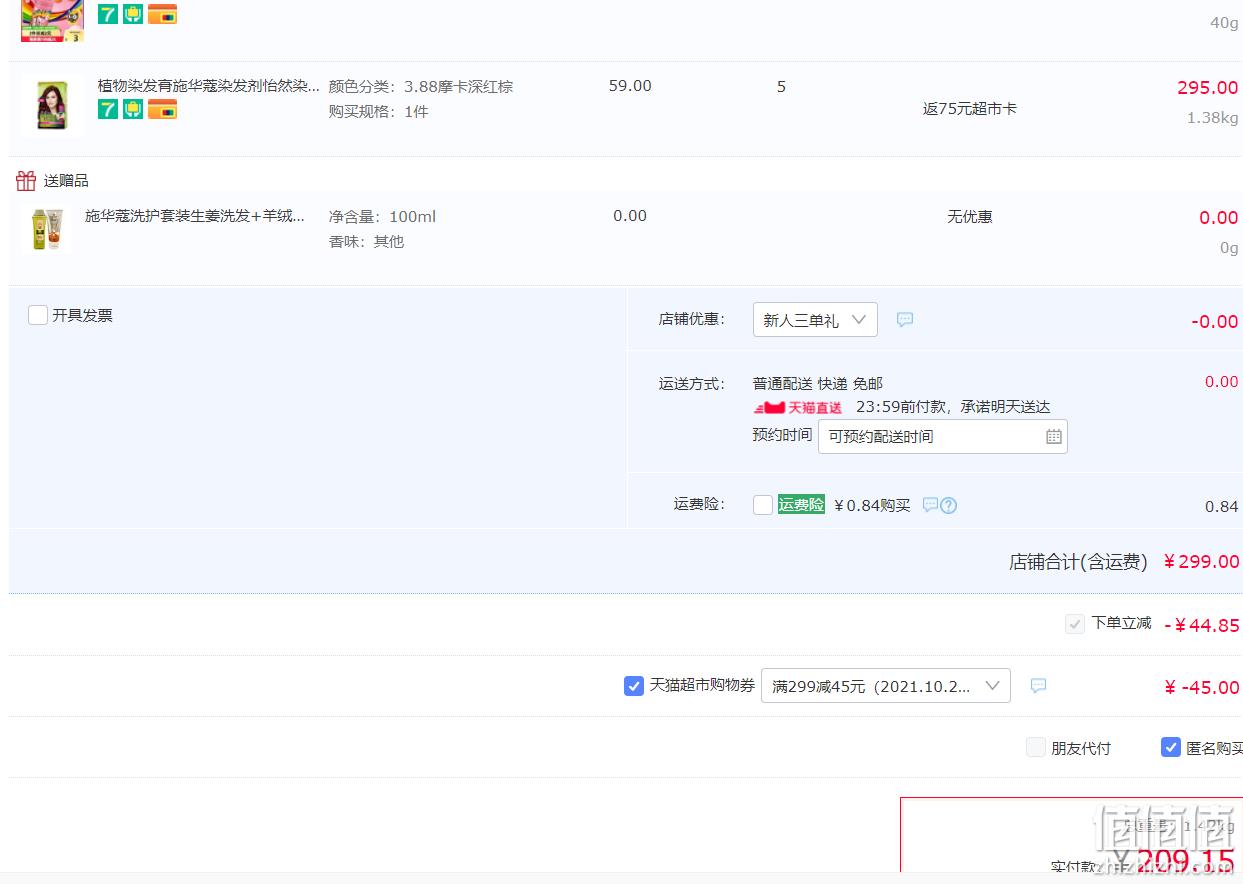The width and height of the screenshot is (1243, 884).
Task: Click the 无优惠 label in the gift row
Action: pyautogui.click(x=970, y=217)
